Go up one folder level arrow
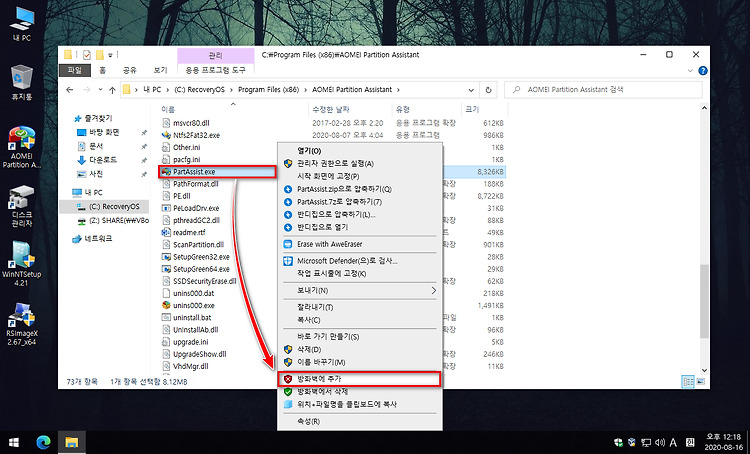Image resolution: width=750 pixels, height=454 pixels. (x=112, y=89)
